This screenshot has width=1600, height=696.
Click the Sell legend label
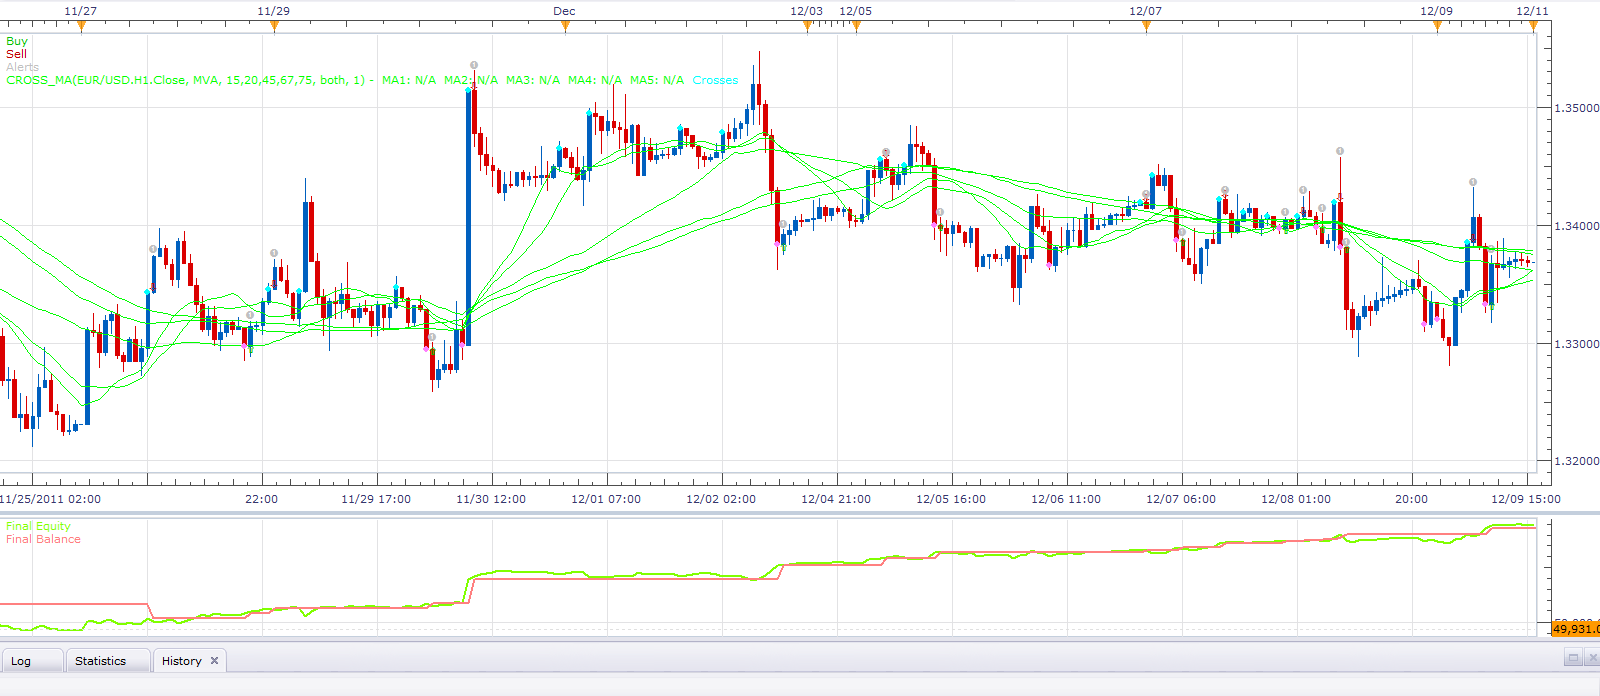(16, 54)
